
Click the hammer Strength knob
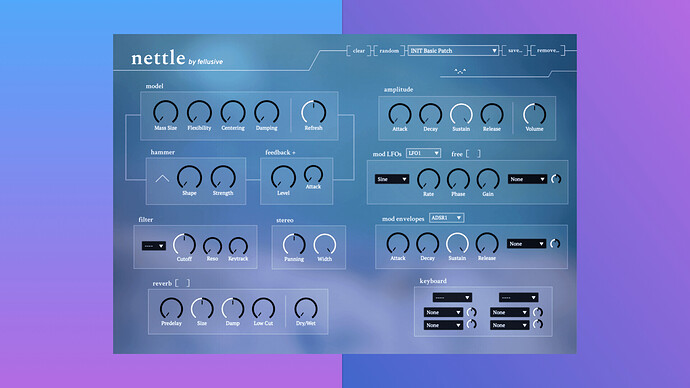(x=223, y=178)
